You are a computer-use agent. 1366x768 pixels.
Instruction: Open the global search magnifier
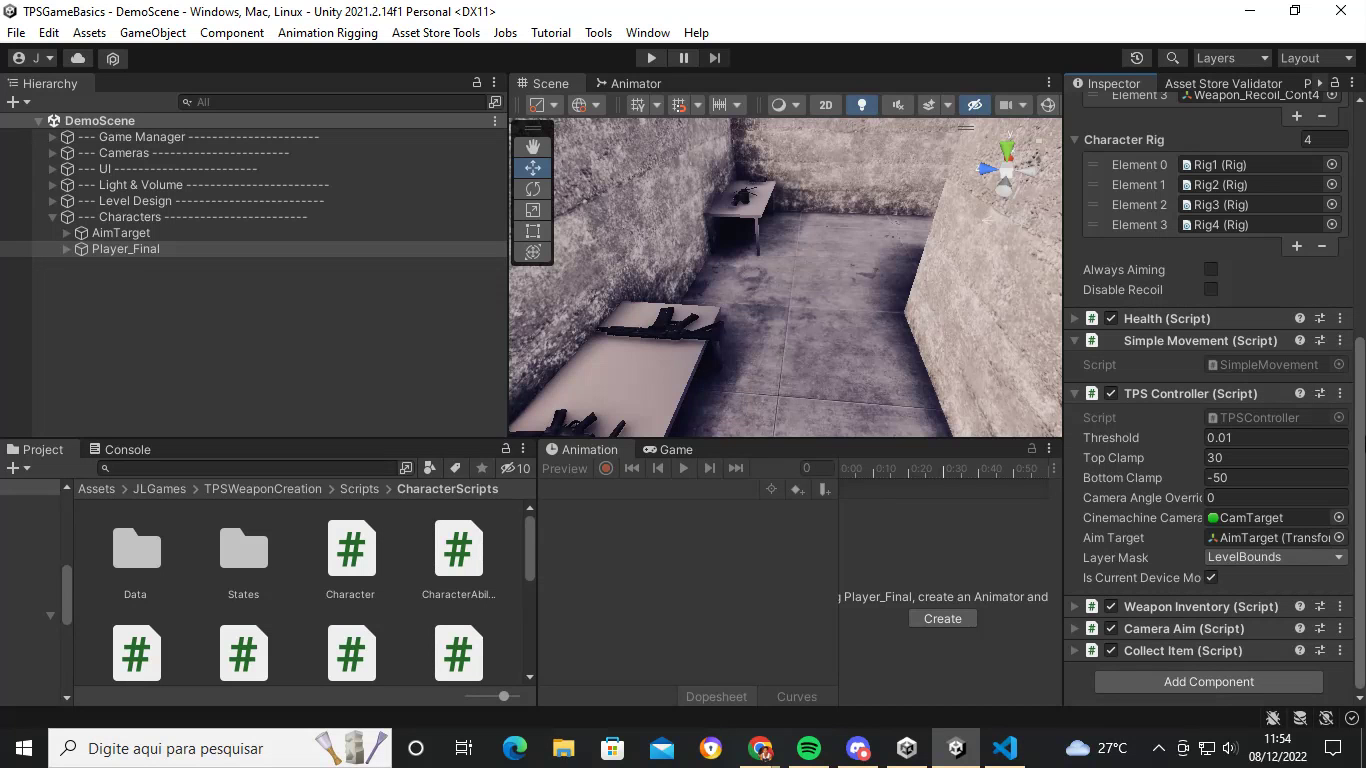[1172, 58]
